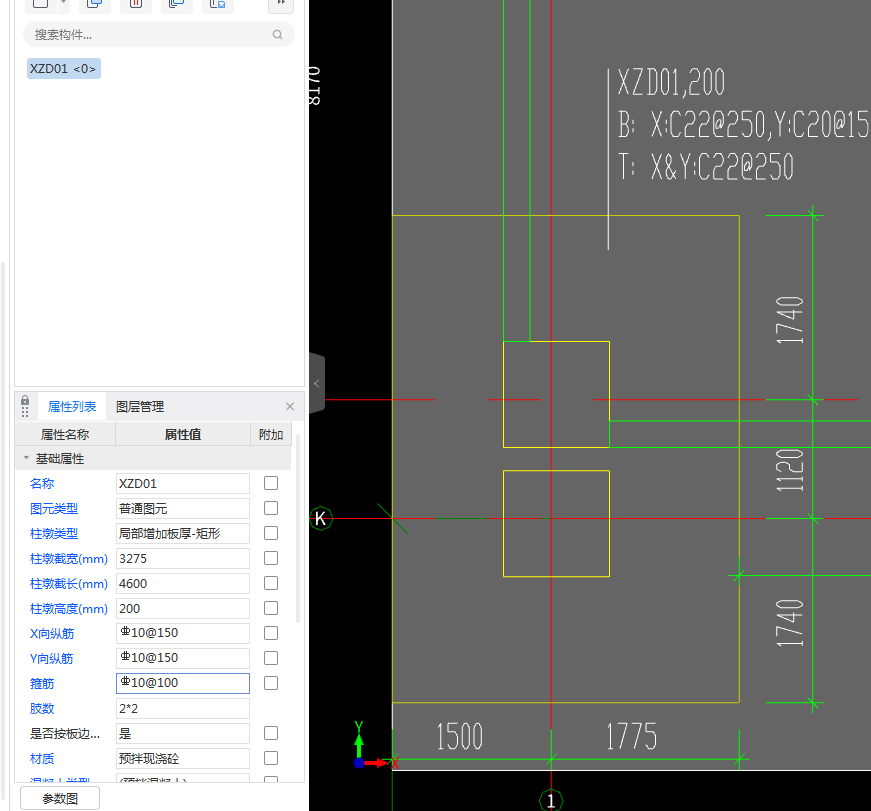
Task: Select XZD01 in the component list
Action: 64,69
